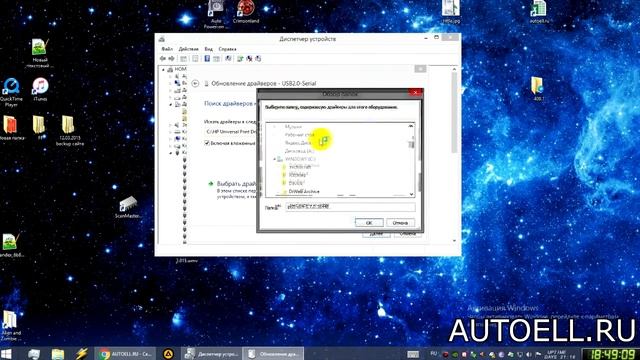The width and height of the screenshot is (640, 360).
Task: Click the RU language indicator in tray
Action: 434,353
